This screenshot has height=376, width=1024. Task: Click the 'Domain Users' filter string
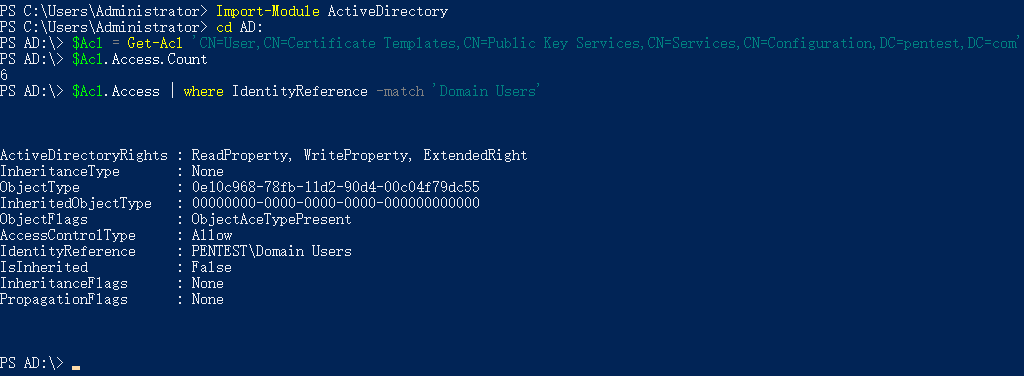pos(484,91)
